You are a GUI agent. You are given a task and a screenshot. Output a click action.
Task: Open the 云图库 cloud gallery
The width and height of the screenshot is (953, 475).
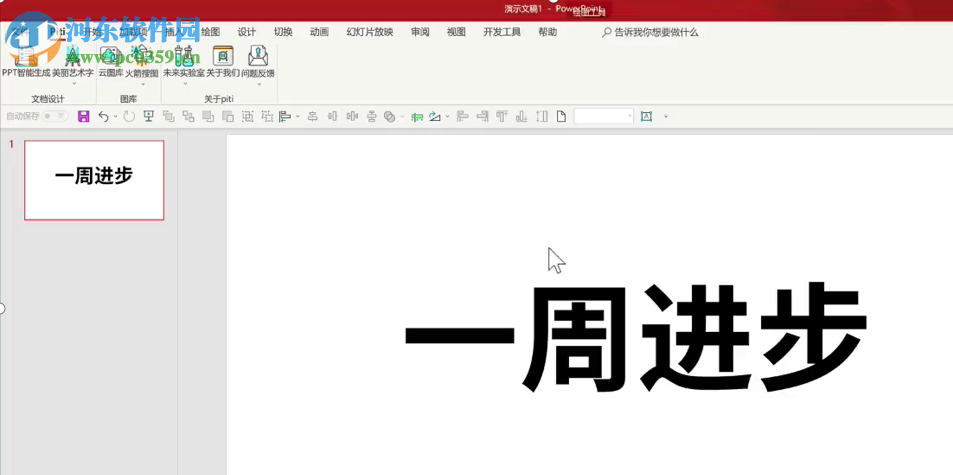click(x=111, y=61)
